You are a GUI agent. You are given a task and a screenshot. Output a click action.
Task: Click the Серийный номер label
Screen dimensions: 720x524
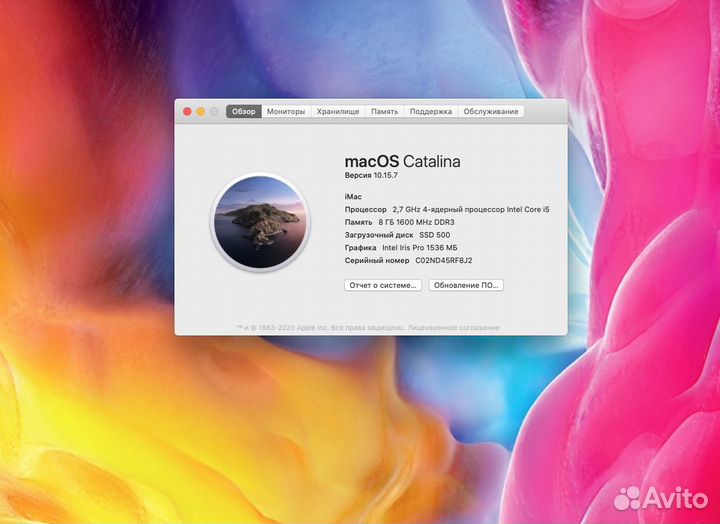point(377,260)
